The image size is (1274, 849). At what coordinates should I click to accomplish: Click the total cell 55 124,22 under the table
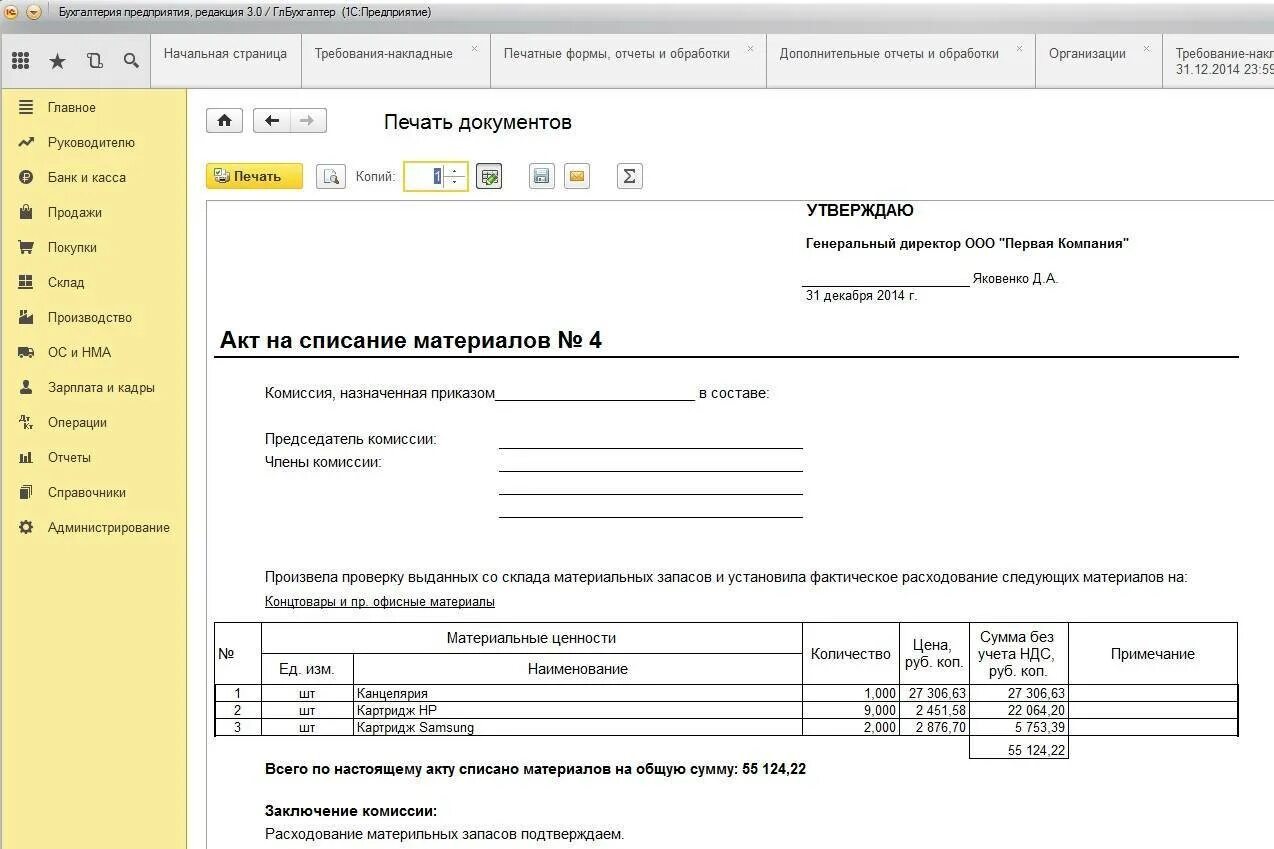(x=1019, y=749)
